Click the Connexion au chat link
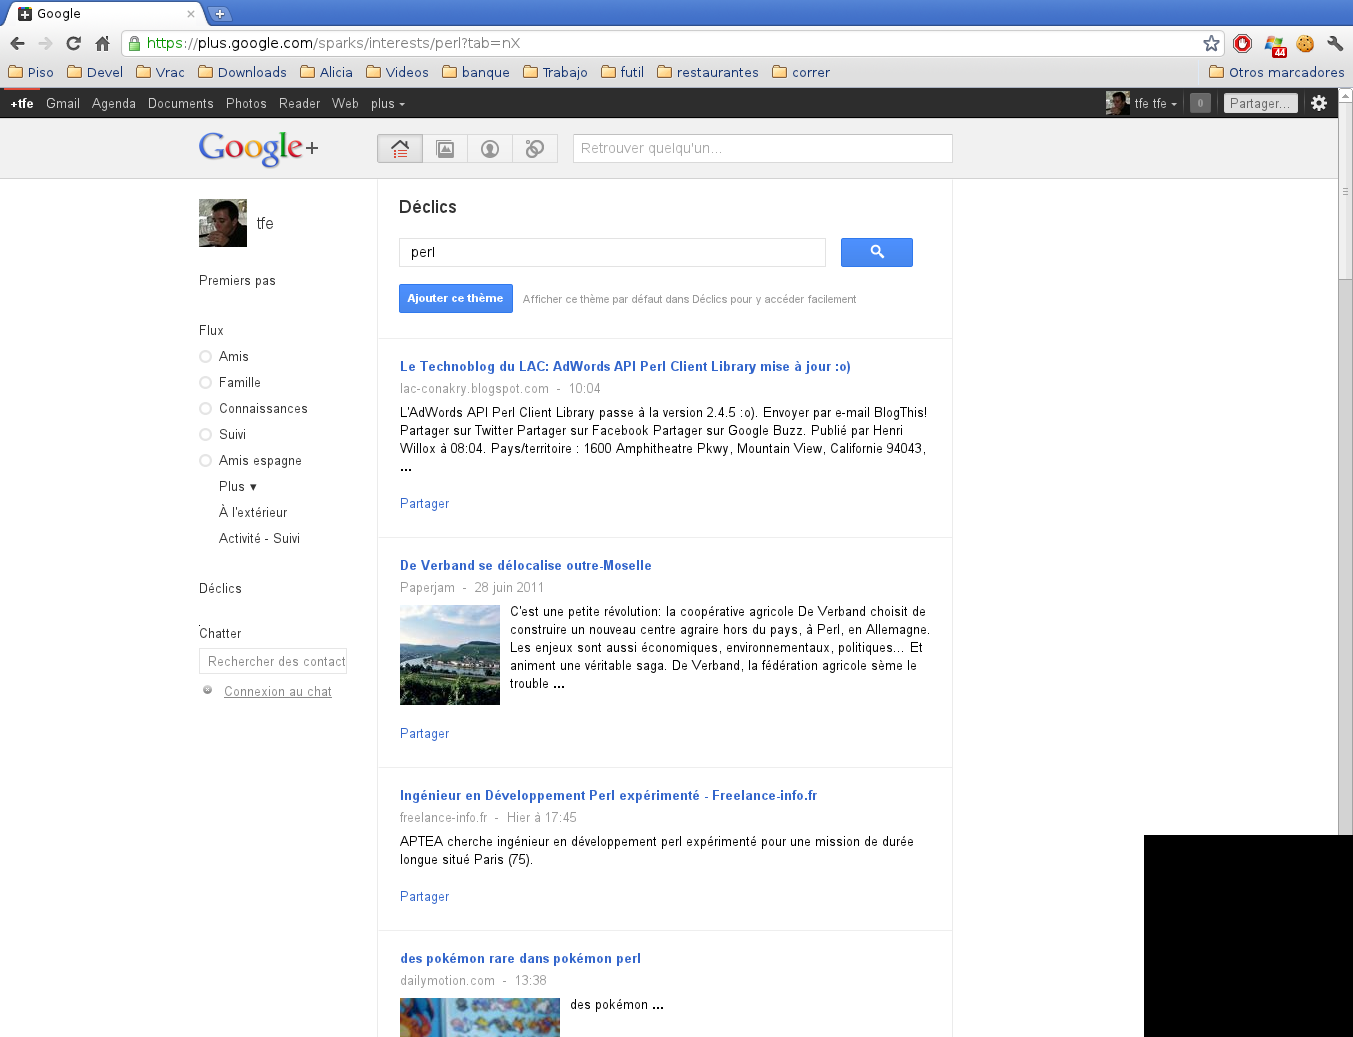The image size is (1353, 1037). point(278,692)
